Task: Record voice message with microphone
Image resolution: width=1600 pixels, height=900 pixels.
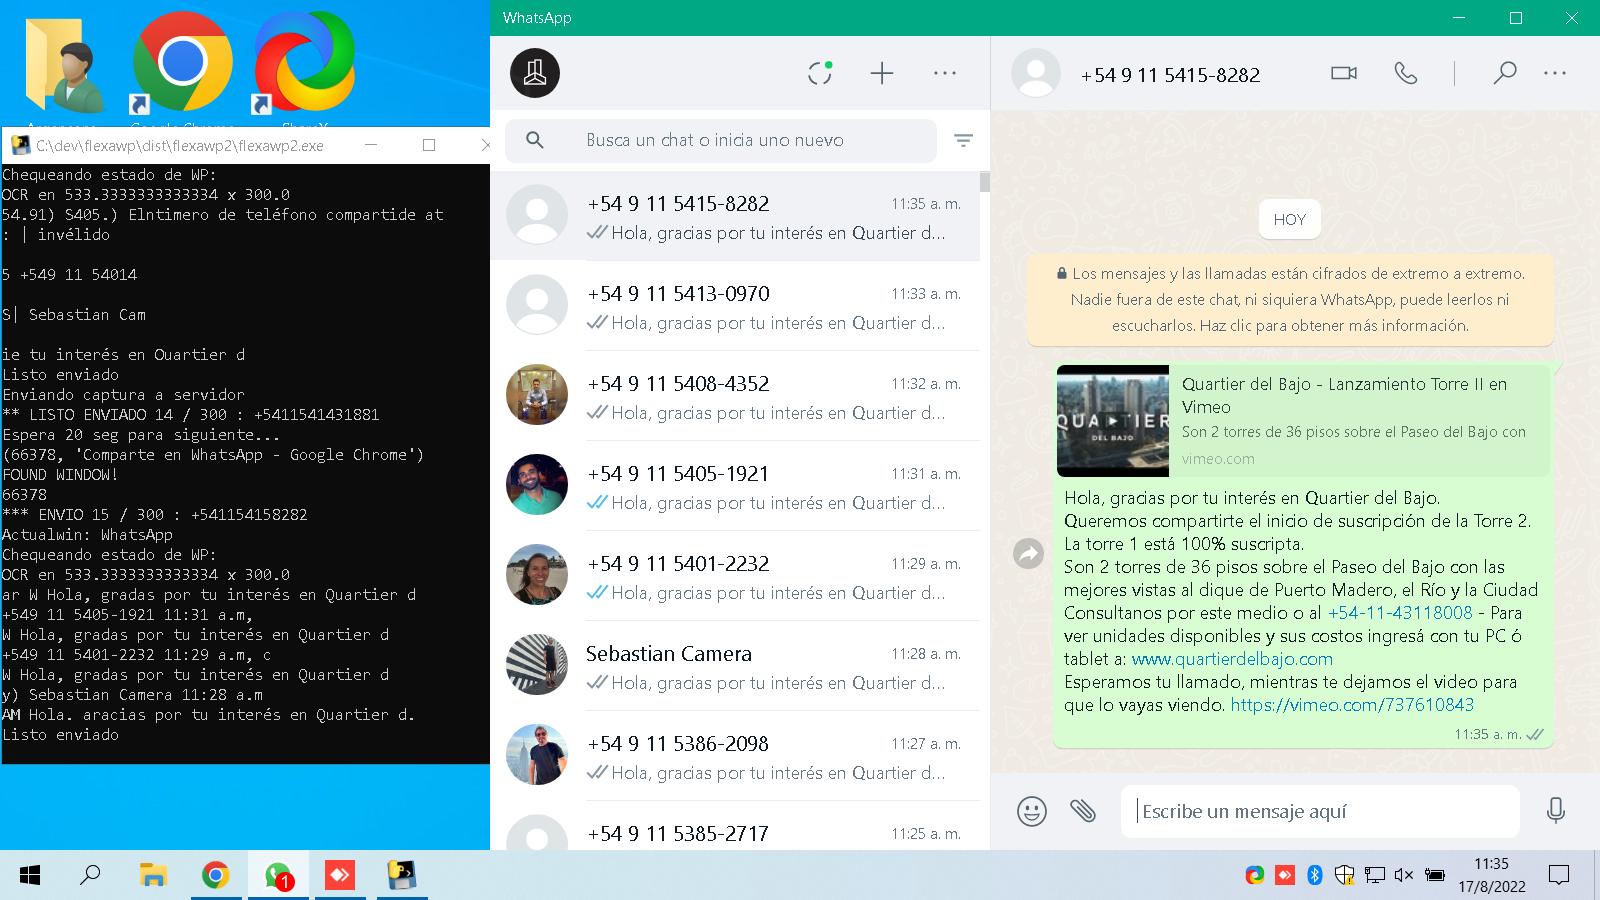Action: click(x=1555, y=810)
